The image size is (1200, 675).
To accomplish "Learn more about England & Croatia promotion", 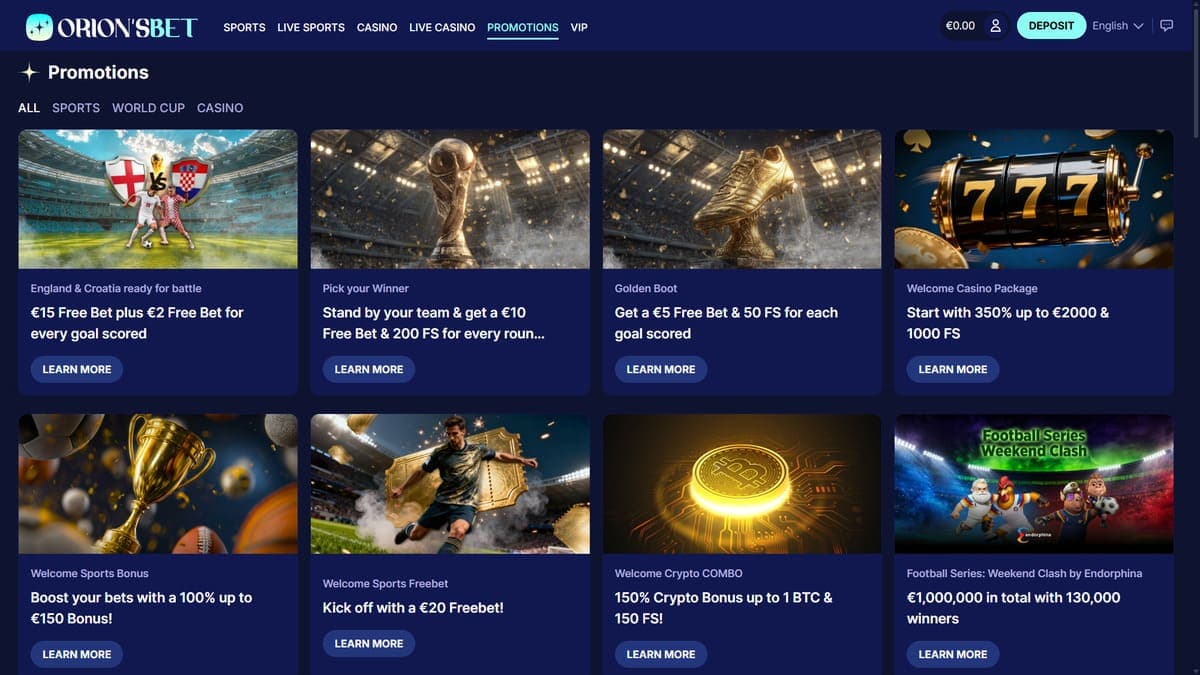I will coord(77,369).
